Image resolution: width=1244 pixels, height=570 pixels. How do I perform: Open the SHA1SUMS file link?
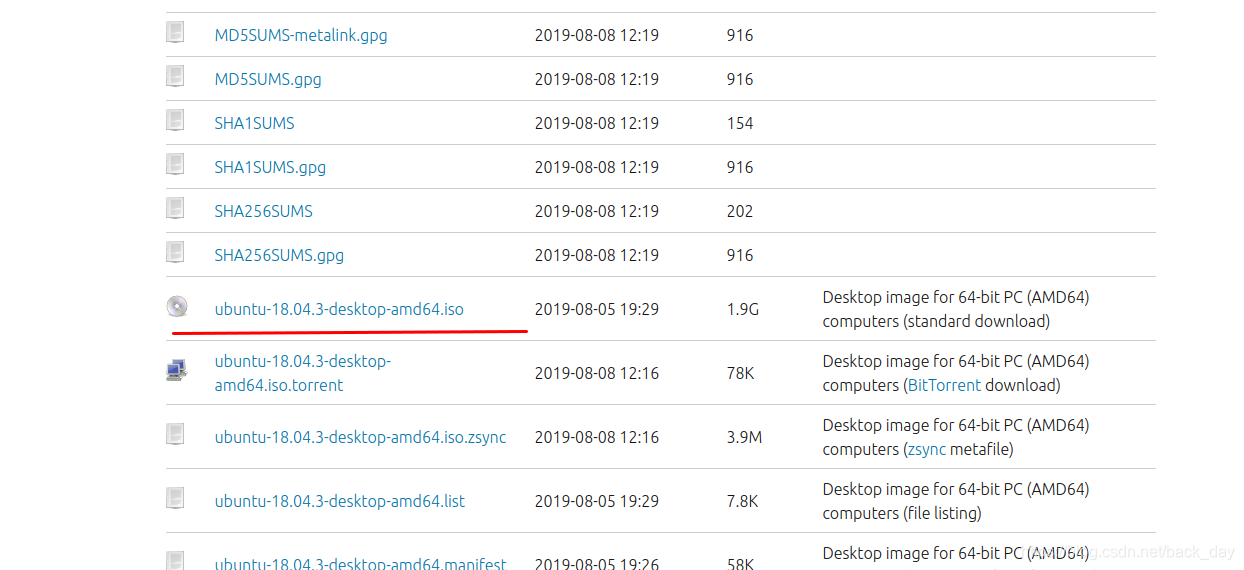click(x=254, y=123)
